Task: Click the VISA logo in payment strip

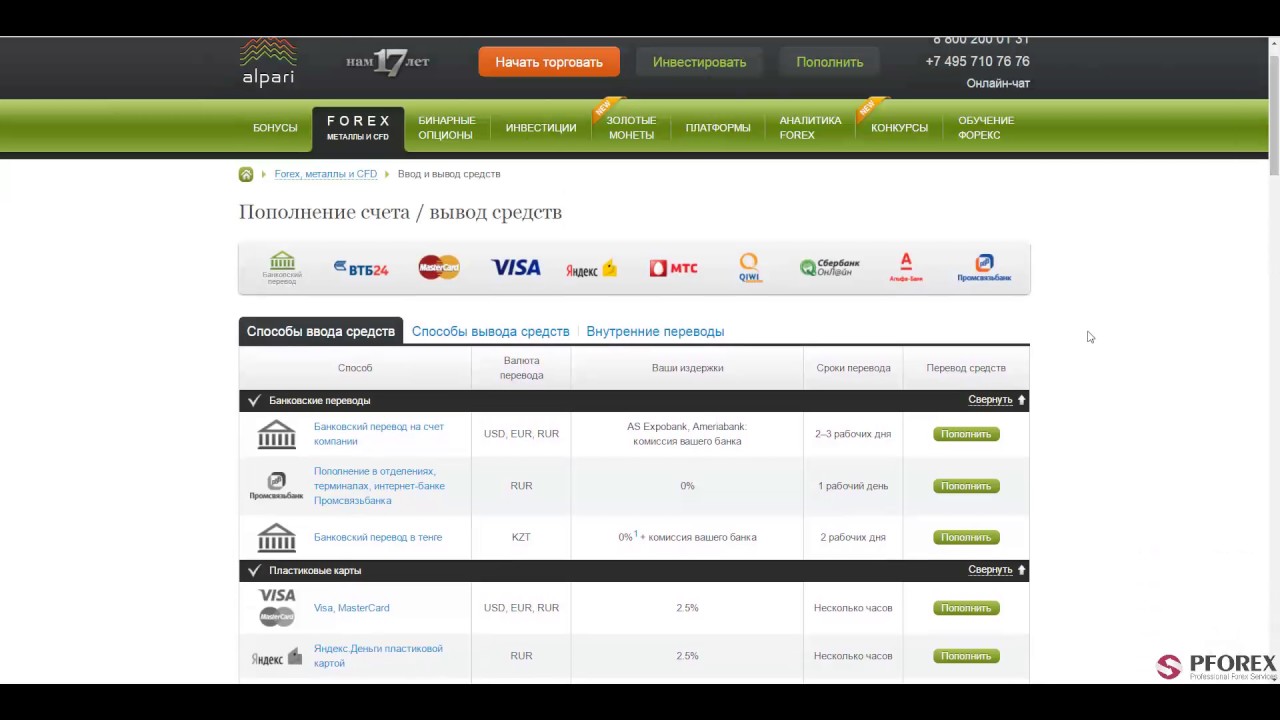Action: [515, 267]
